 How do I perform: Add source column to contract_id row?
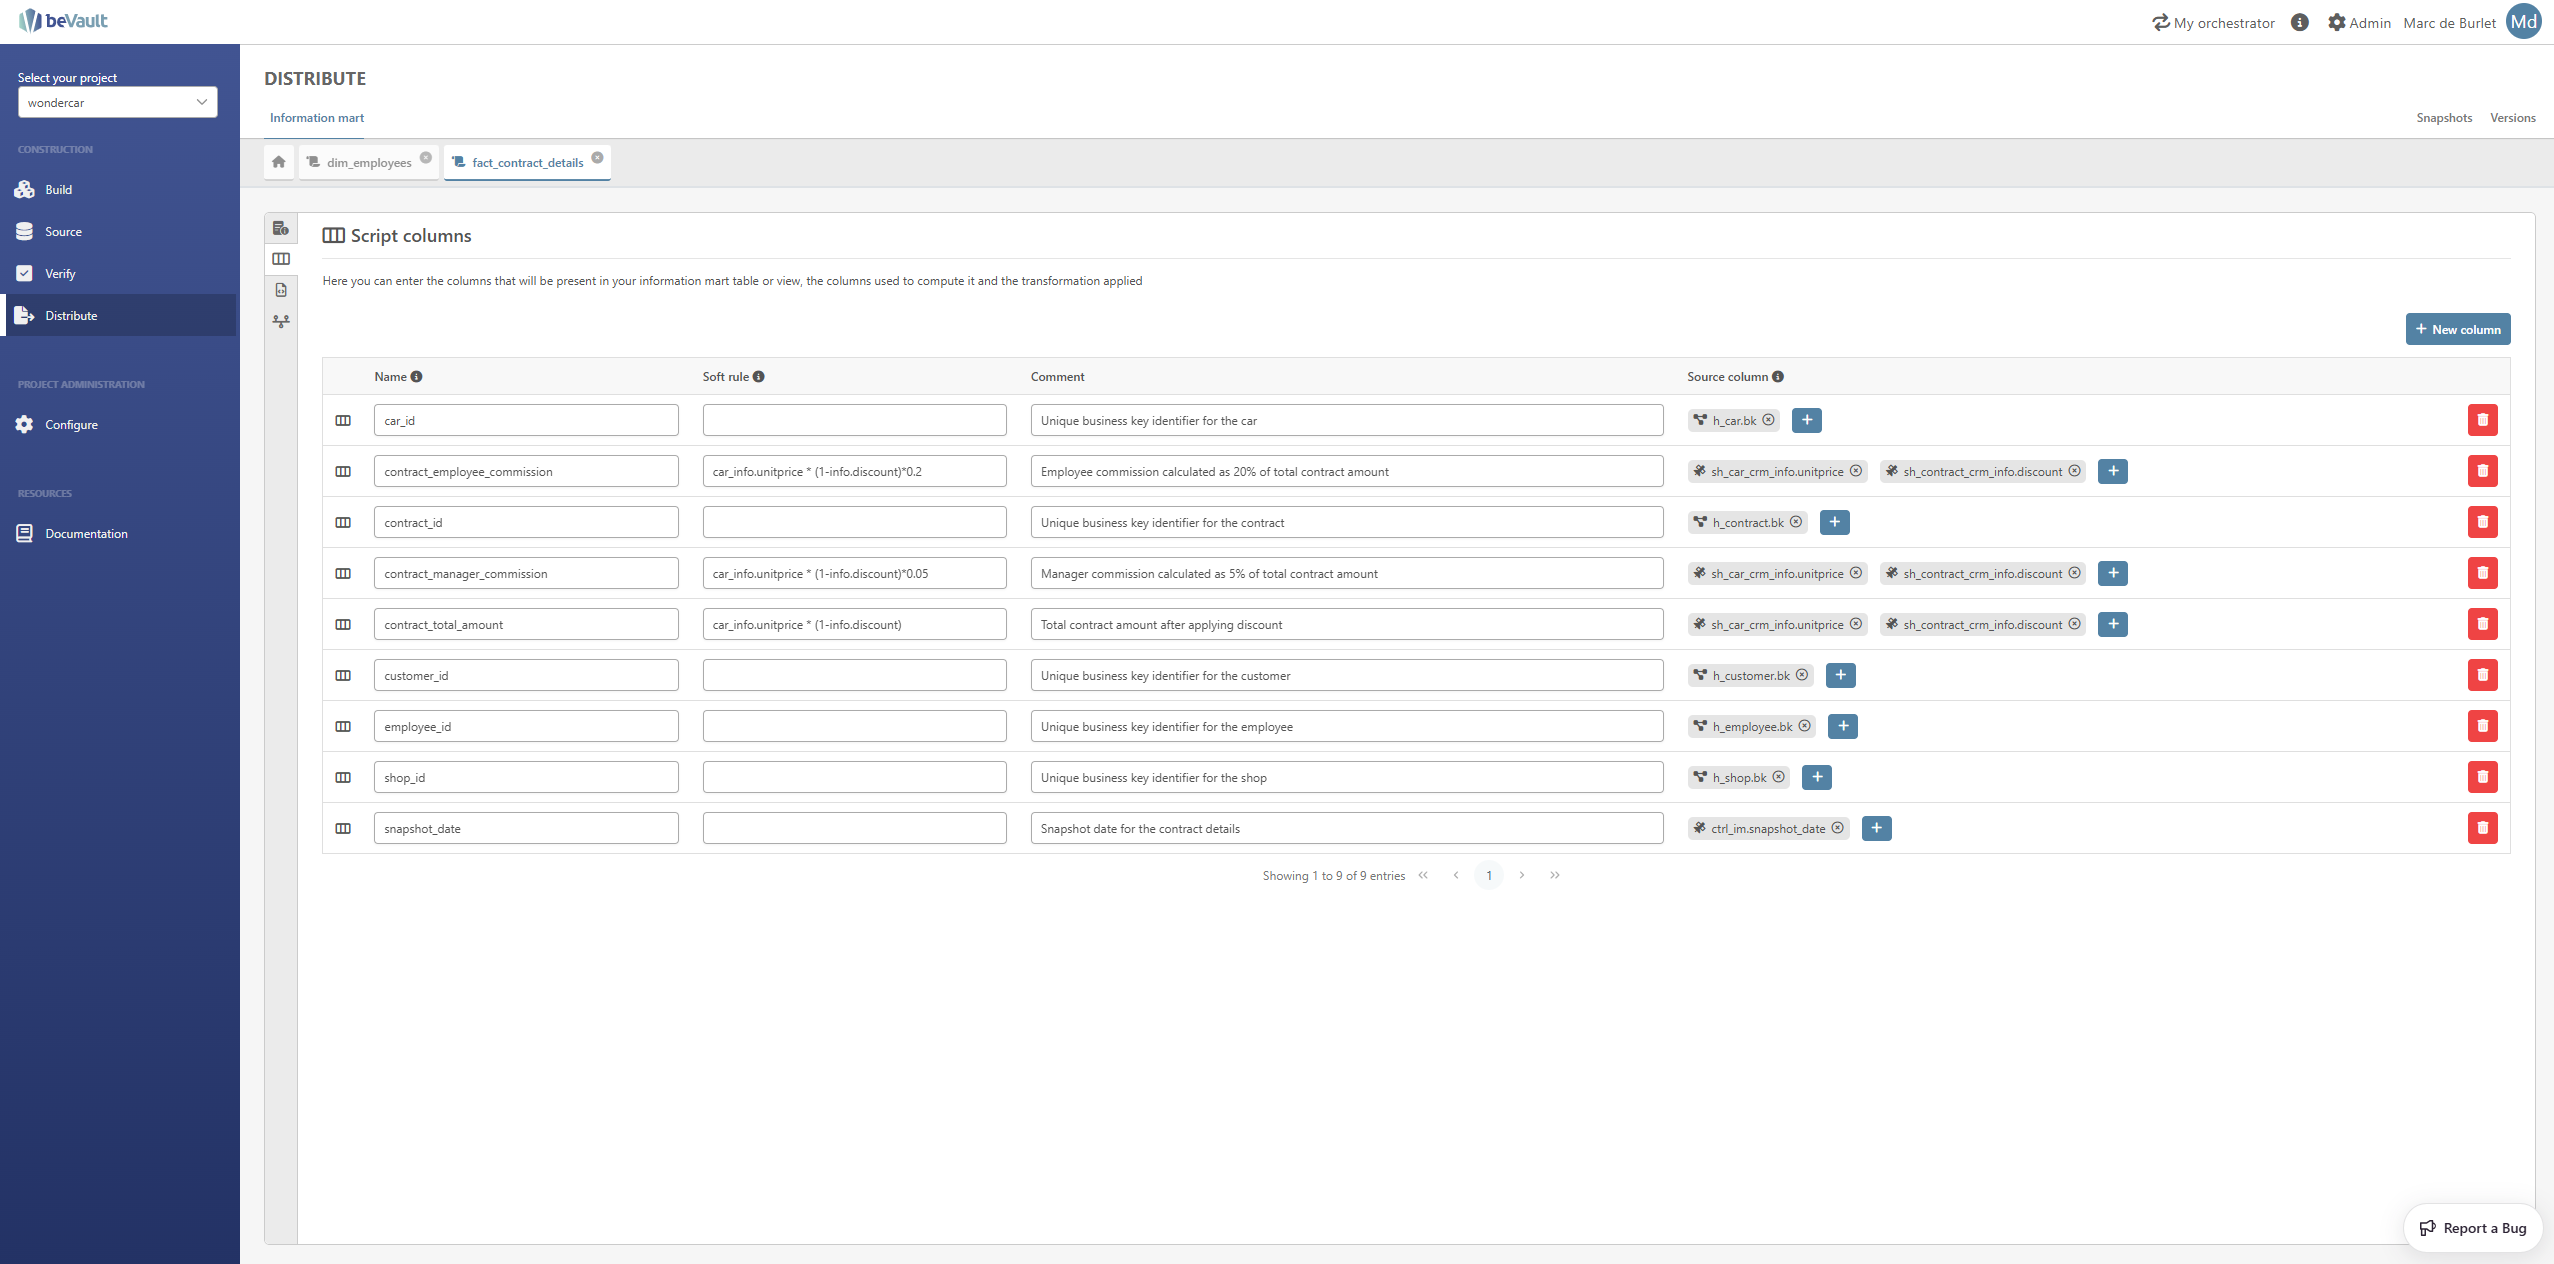(1834, 522)
